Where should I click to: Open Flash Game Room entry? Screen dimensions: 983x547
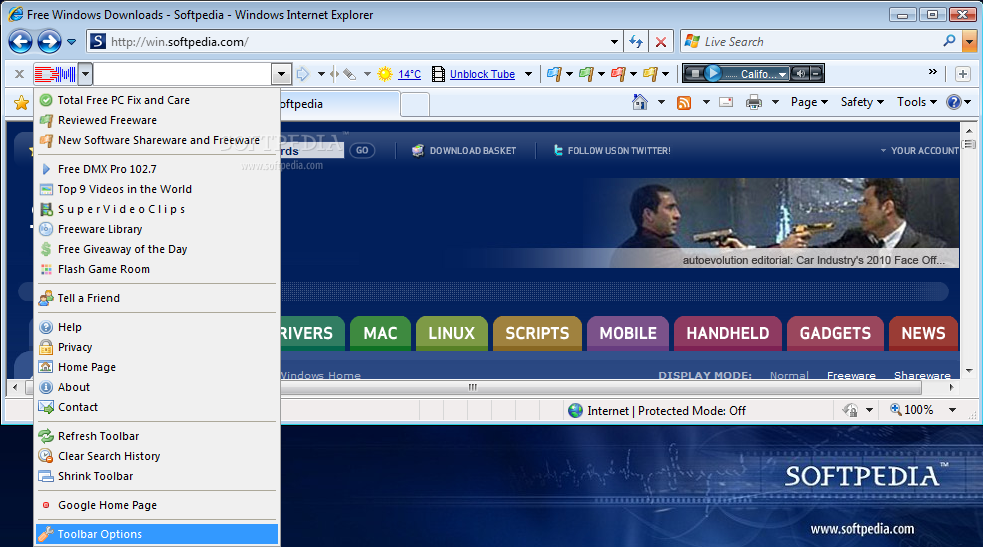tap(157, 269)
